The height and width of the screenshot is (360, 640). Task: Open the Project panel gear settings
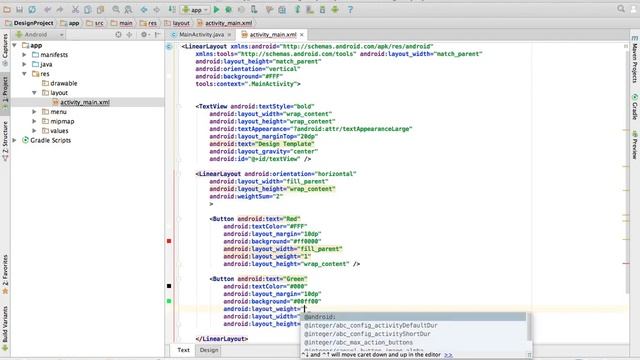tap(144, 35)
